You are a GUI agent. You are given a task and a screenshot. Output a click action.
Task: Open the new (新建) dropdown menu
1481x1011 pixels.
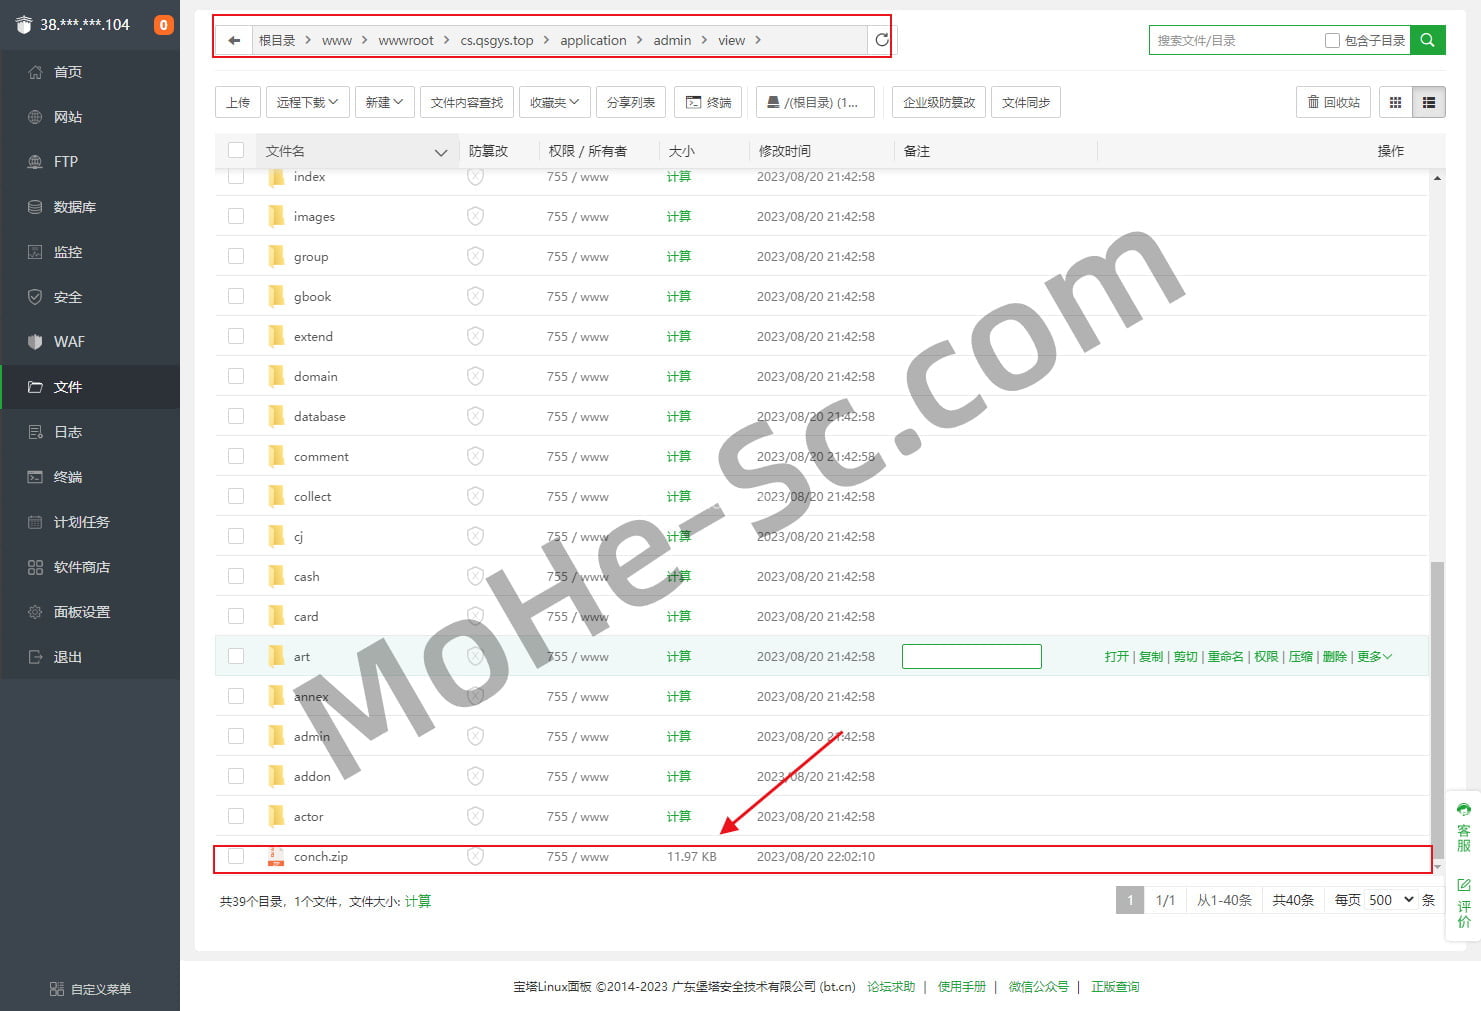coord(384,102)
